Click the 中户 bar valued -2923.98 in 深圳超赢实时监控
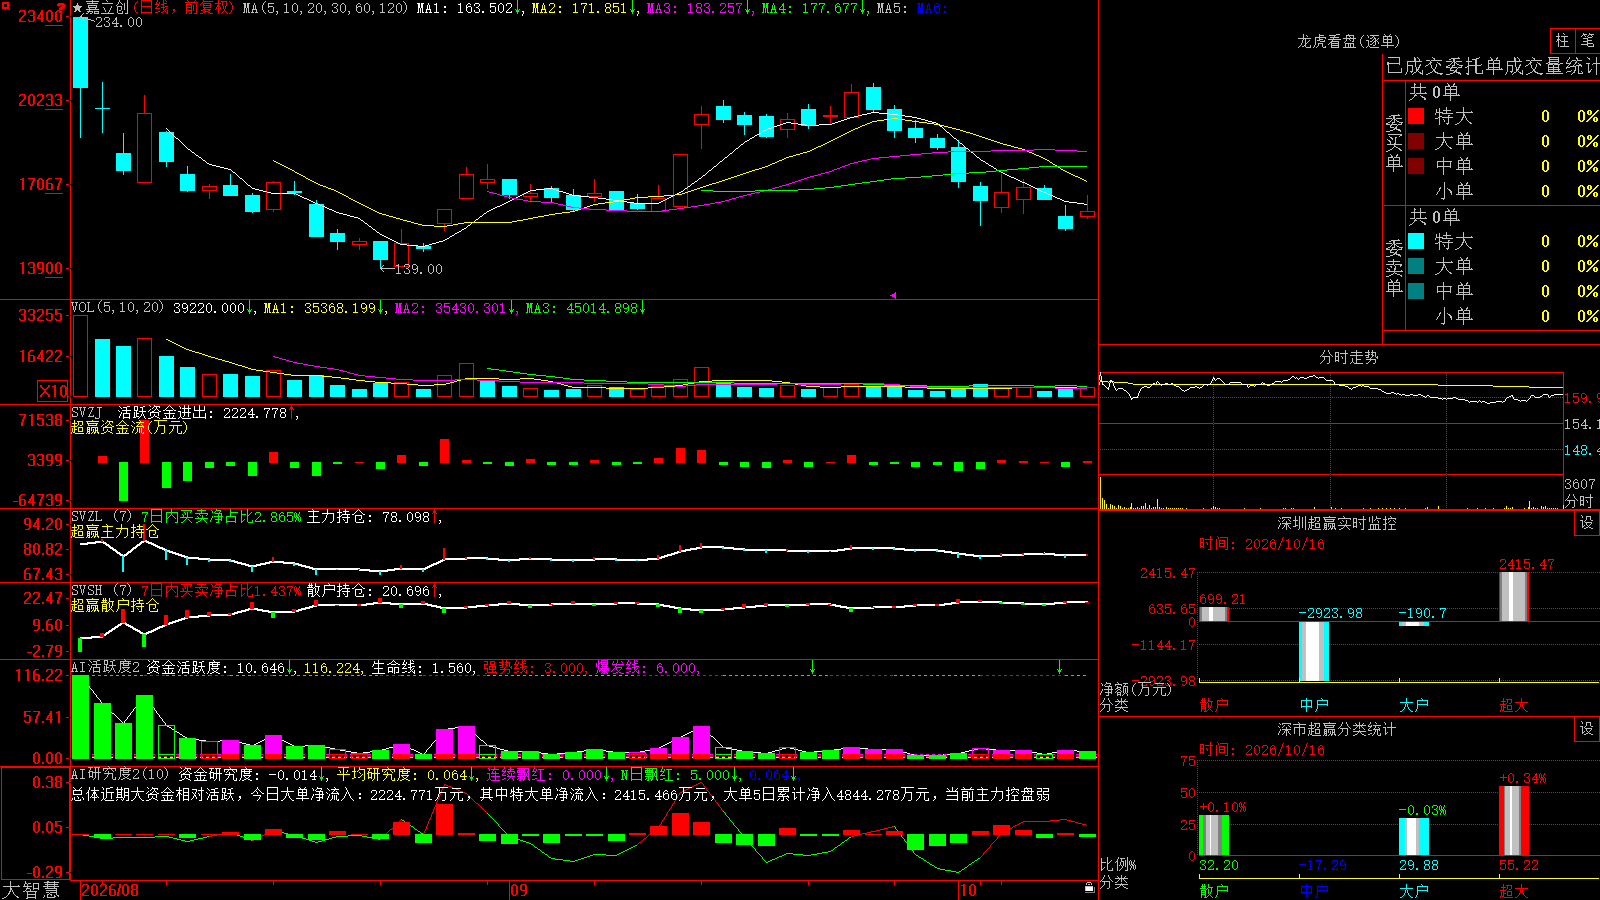 click(x=1314, y=651)
